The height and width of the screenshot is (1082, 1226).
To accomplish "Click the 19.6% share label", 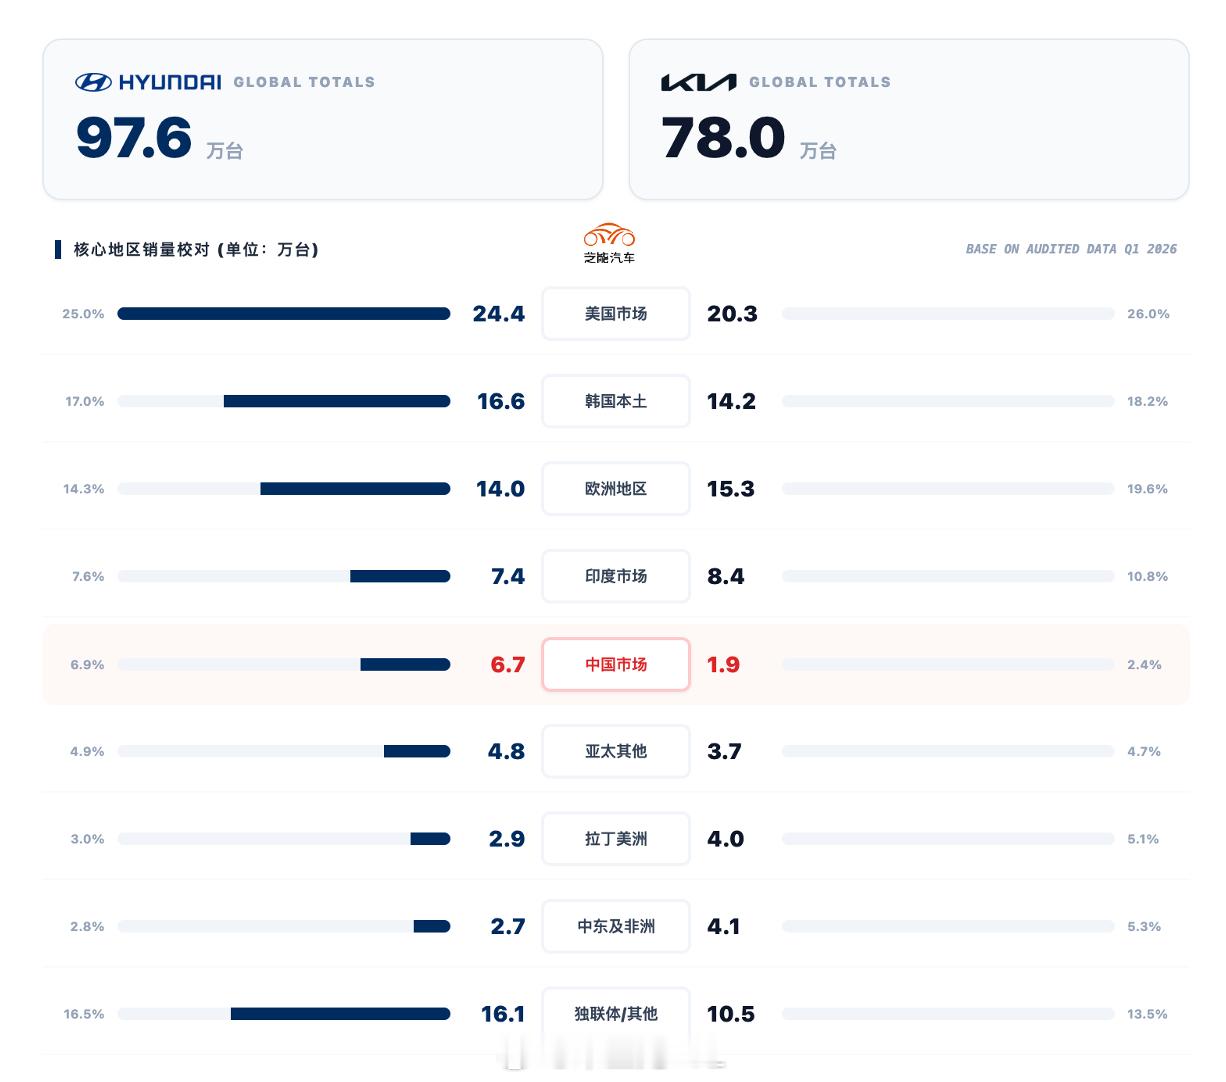I will click(x=1147, y=489).
